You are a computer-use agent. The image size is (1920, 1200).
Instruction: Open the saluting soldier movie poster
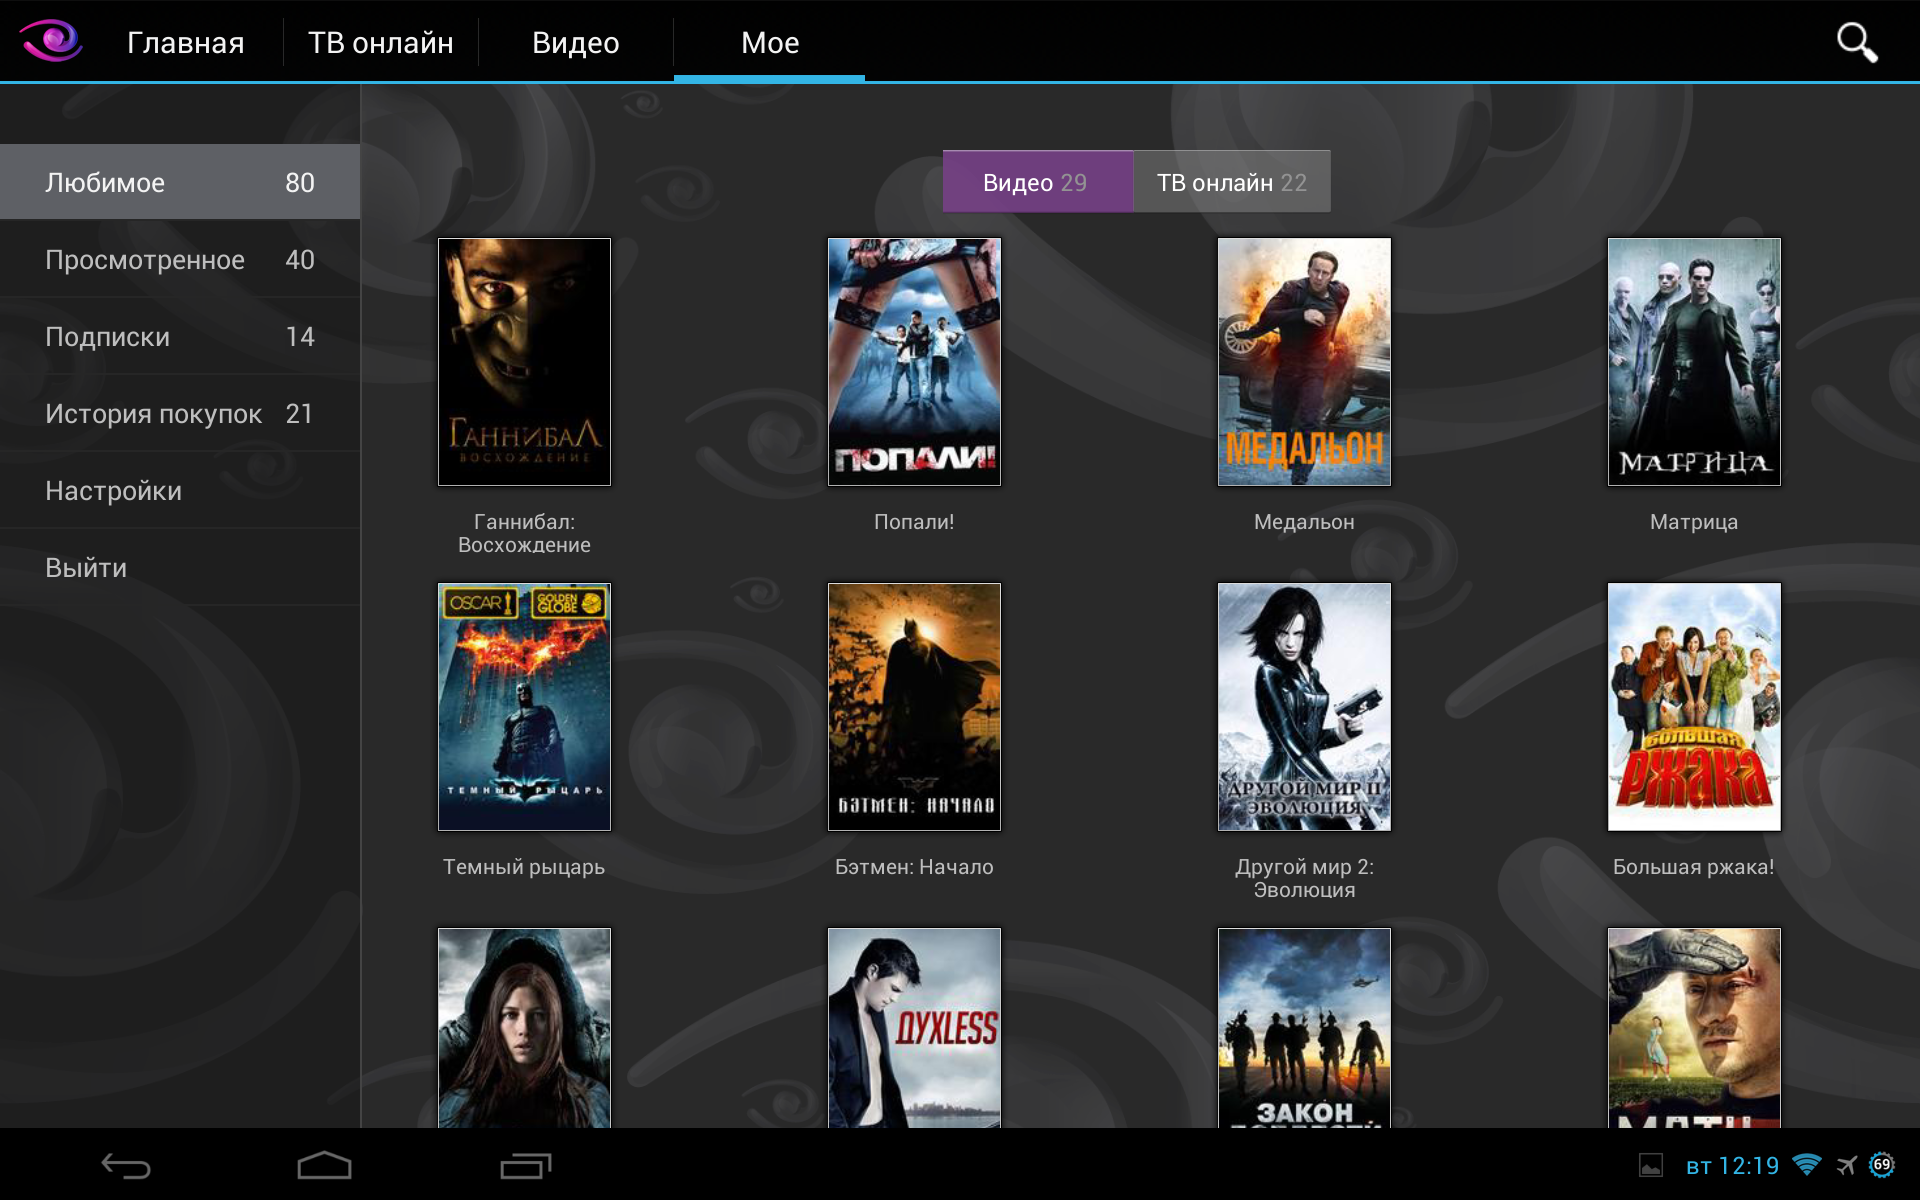(x=1694, y=1028)
